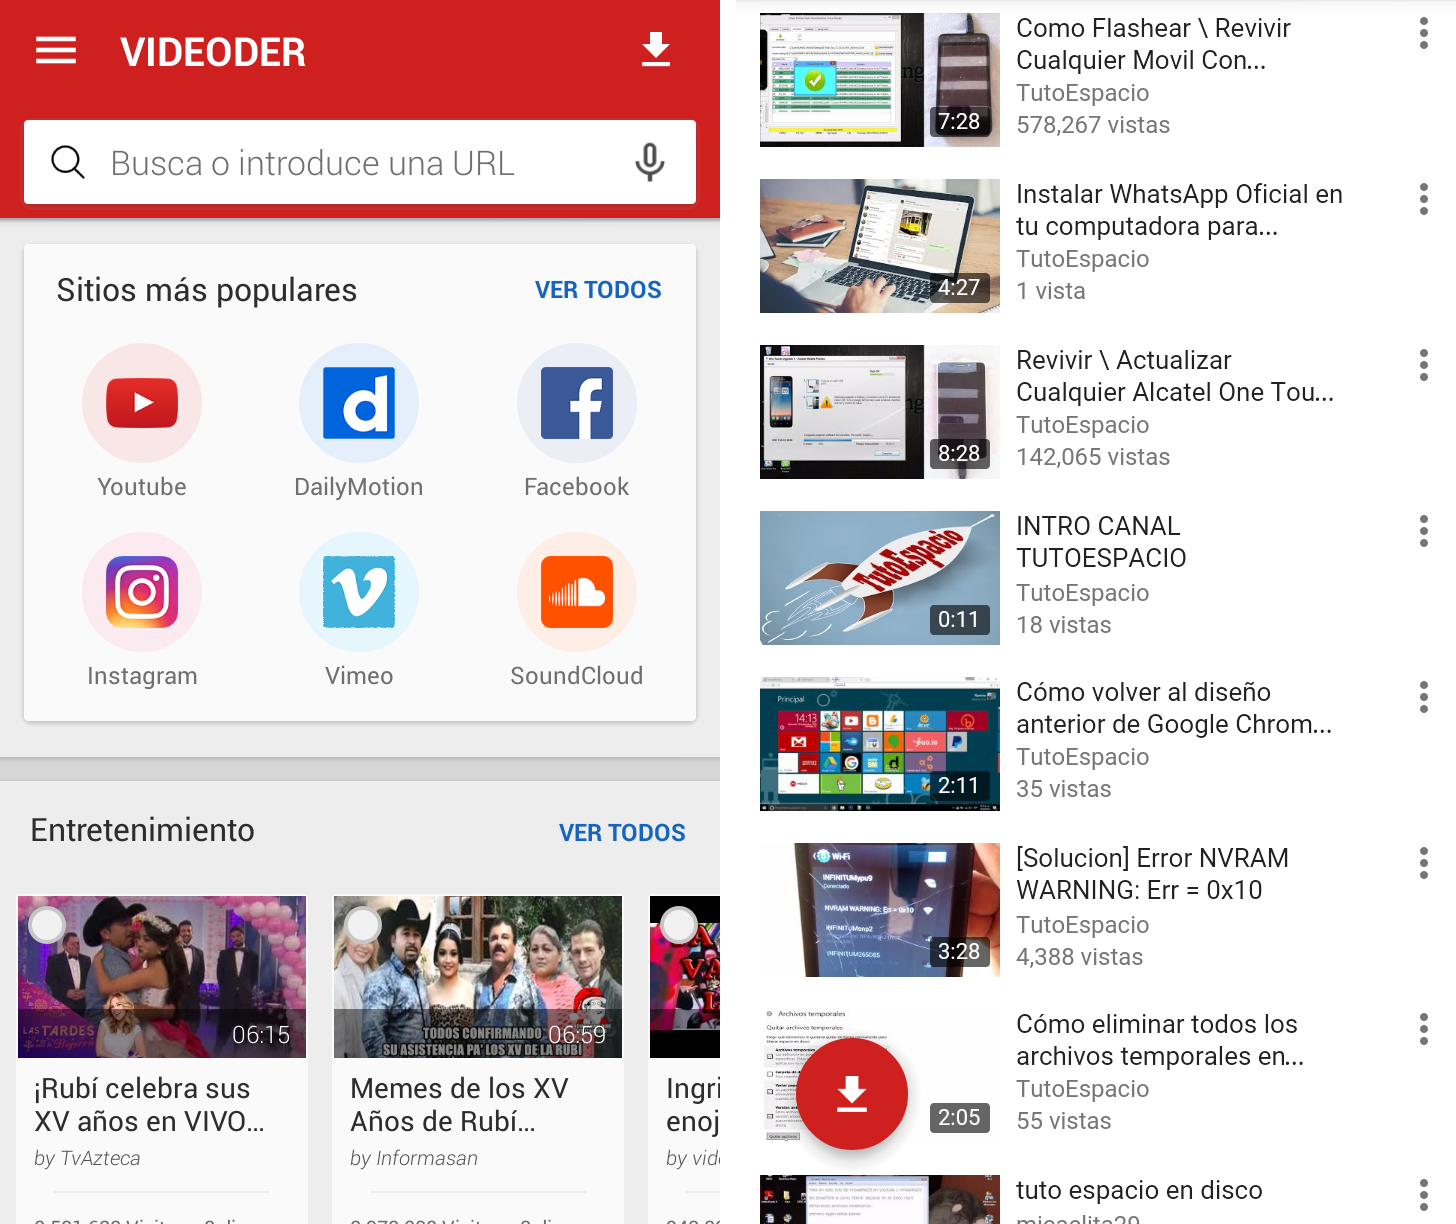The height and width of the screenshot is (1224, 1456).
Task: Tap the search magnifier icon
Action: (x=68, y=161)
